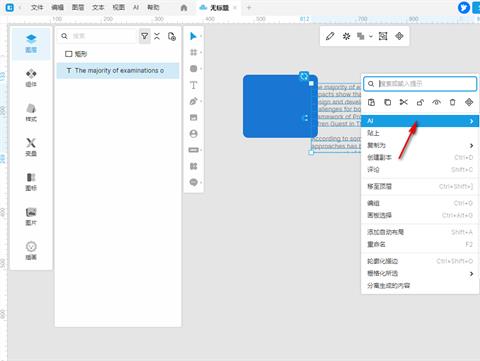The height and width of the screenshot is (361, 480).
Task: Open the 插画 illustrations sidebar panel
Action: (31, 251)
